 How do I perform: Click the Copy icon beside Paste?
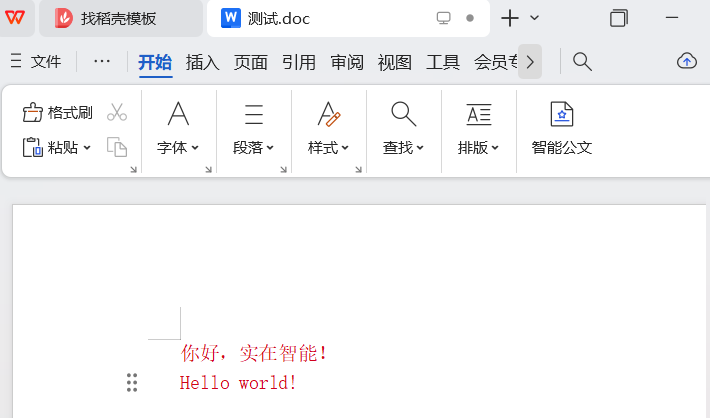click(x=117, y=148)
